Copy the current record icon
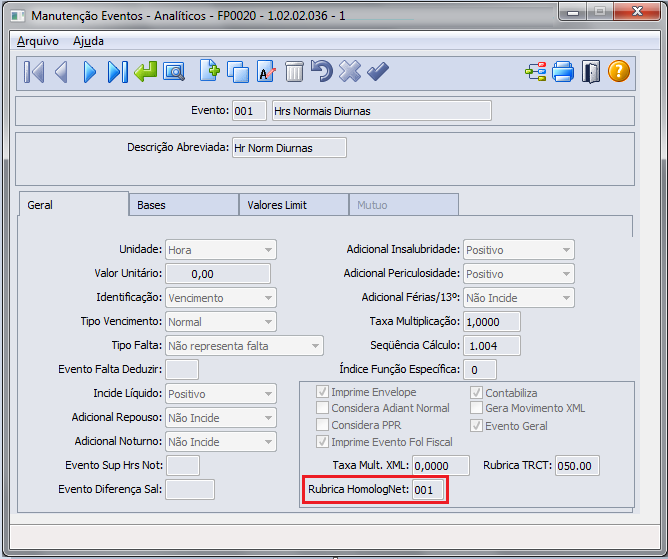The width and height of the screenshot is (668, 559). [238, 72]
